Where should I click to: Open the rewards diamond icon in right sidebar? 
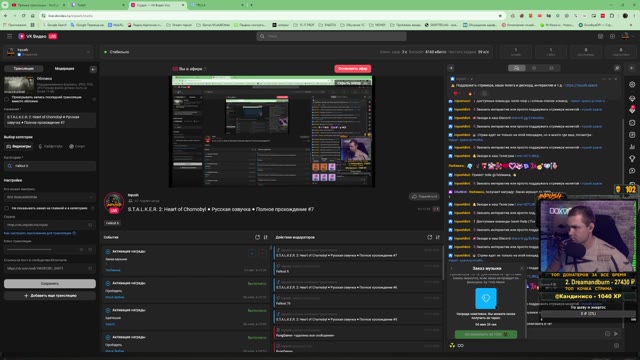(632, 99)
